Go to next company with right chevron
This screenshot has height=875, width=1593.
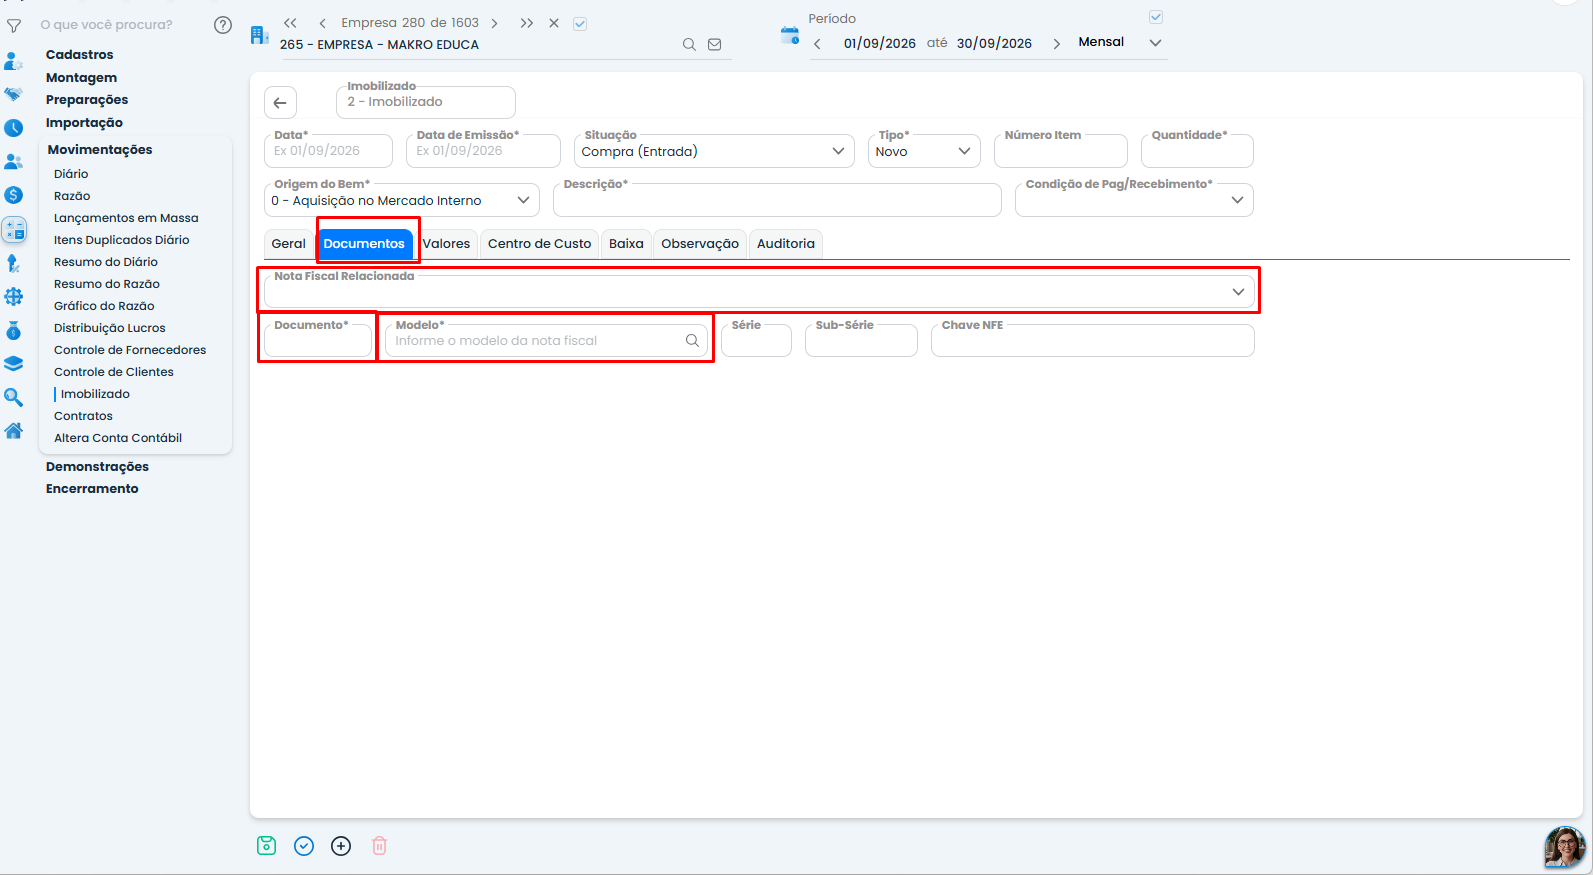(494, 23)
